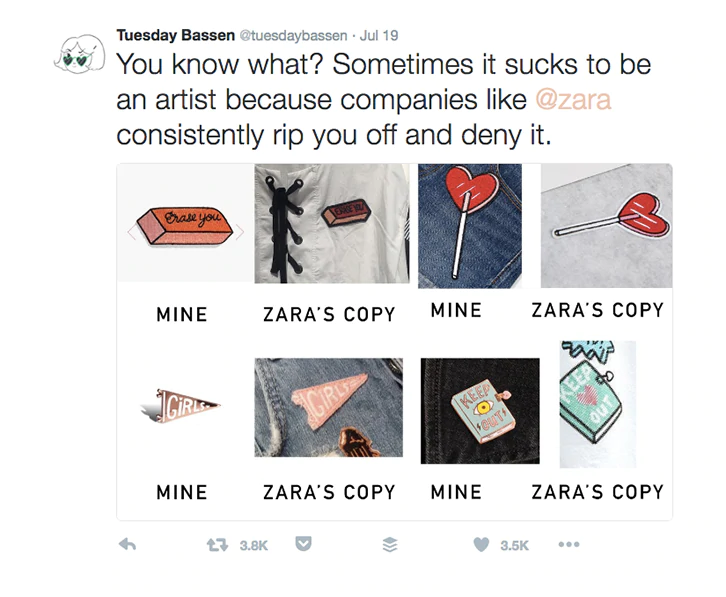Like the tweet with the heart icon
The height and width of the screenshot is (597, 726).
coord(481,545)
